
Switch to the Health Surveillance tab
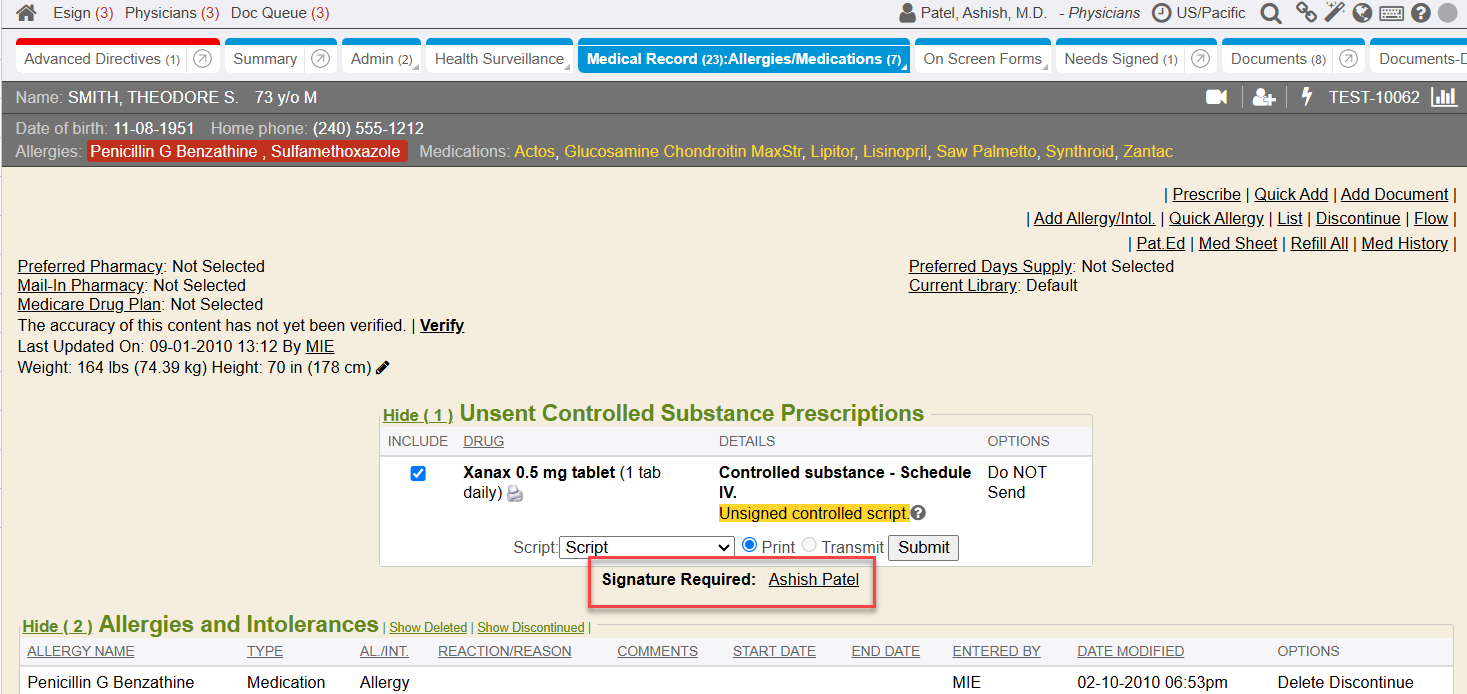pyautogui.click(x=499, y=59)
